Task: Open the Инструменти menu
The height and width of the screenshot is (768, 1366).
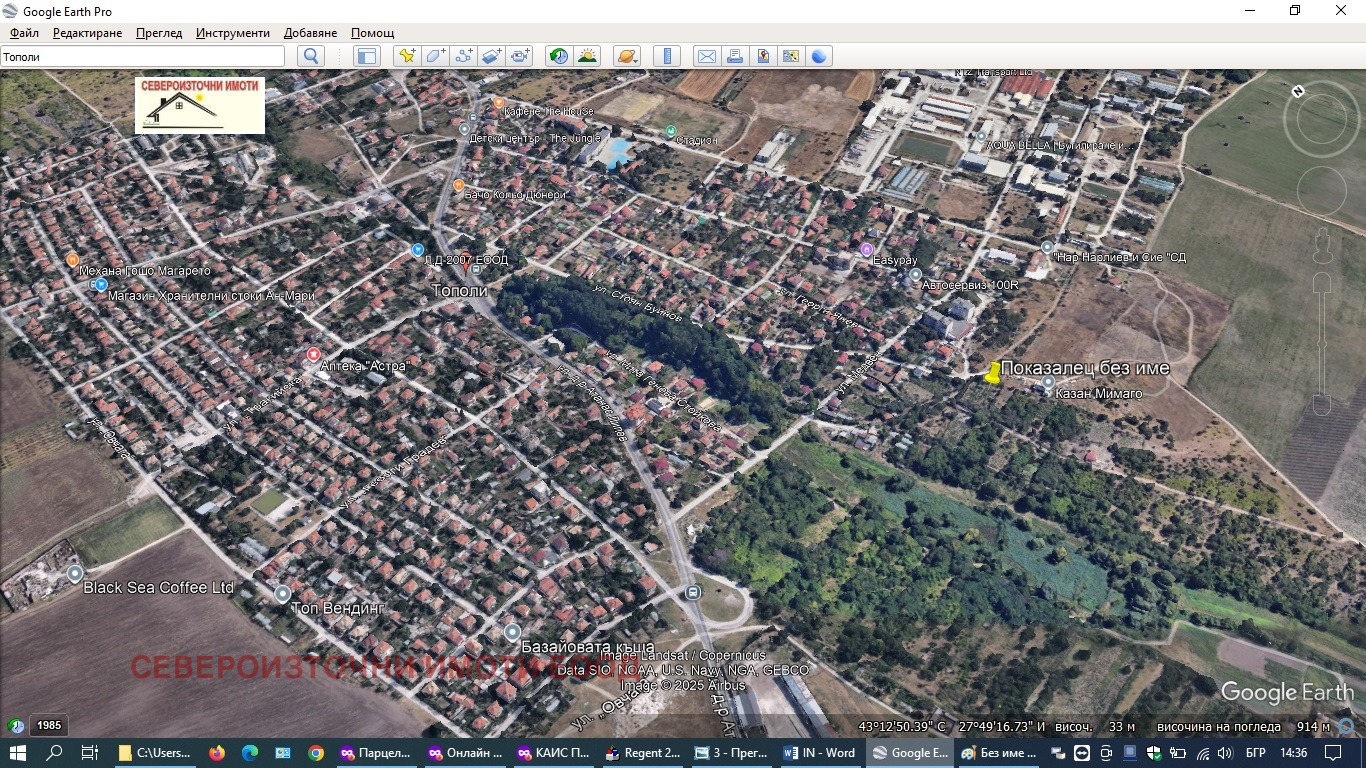Action: pyautogui.click(x=232, y=33)
